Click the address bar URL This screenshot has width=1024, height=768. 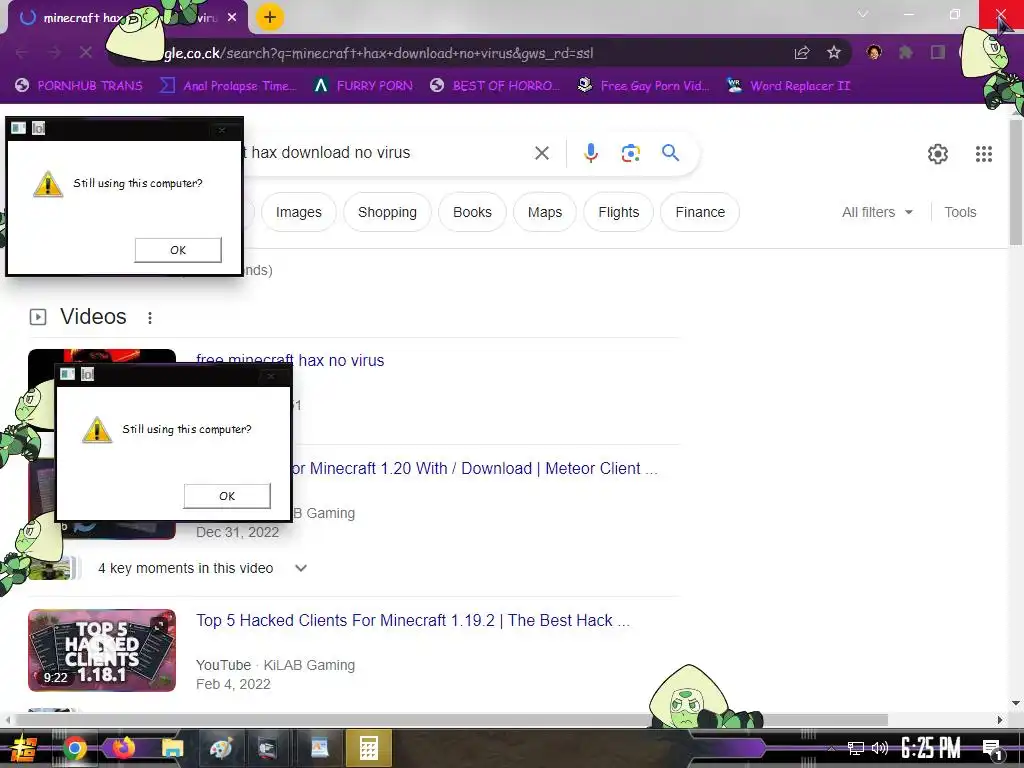[379, 53]
